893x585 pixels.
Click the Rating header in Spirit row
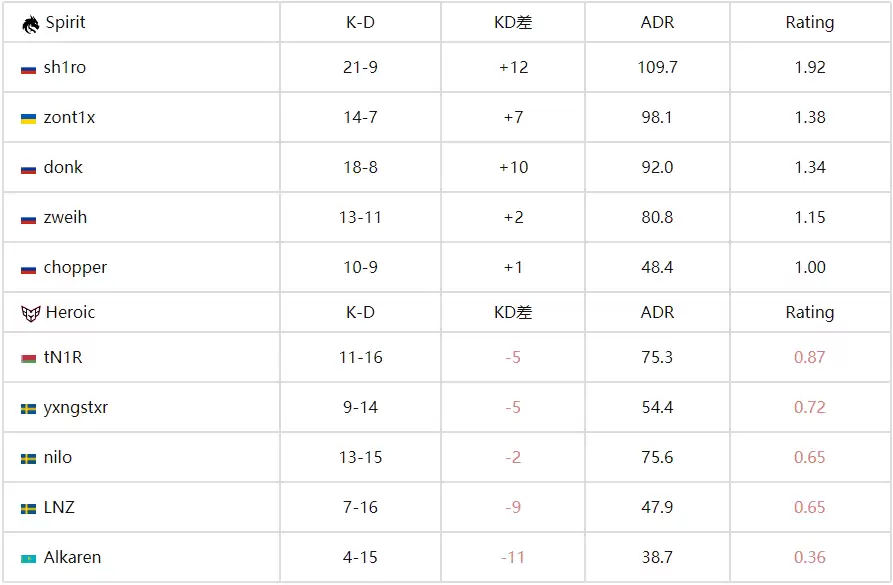click(x=809, y=23)
